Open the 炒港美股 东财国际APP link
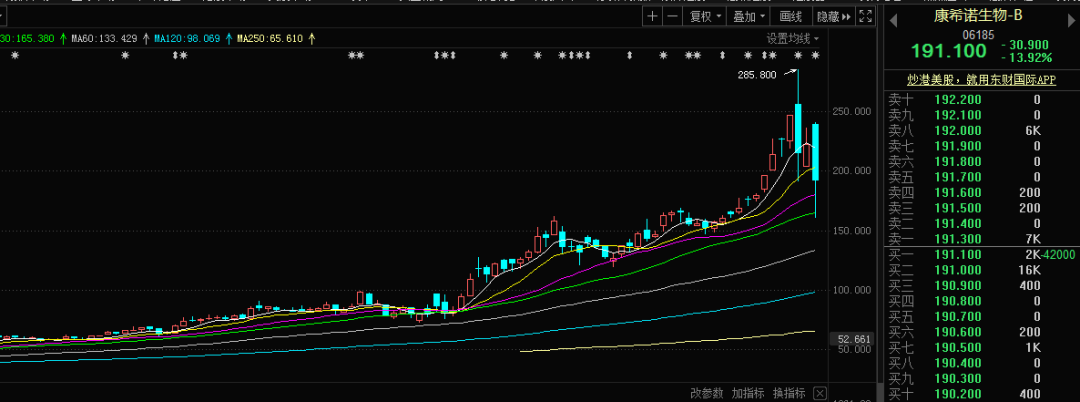 point(980,79)
